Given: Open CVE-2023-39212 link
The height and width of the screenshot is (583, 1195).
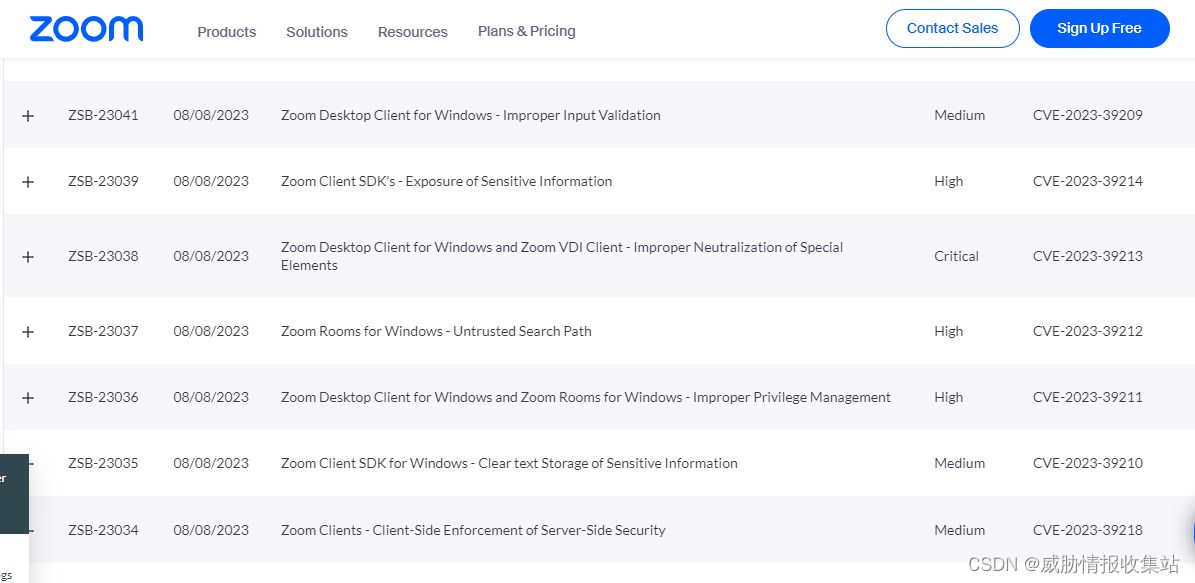Looking at the screenshot, I should click(x=1088, y=331).
